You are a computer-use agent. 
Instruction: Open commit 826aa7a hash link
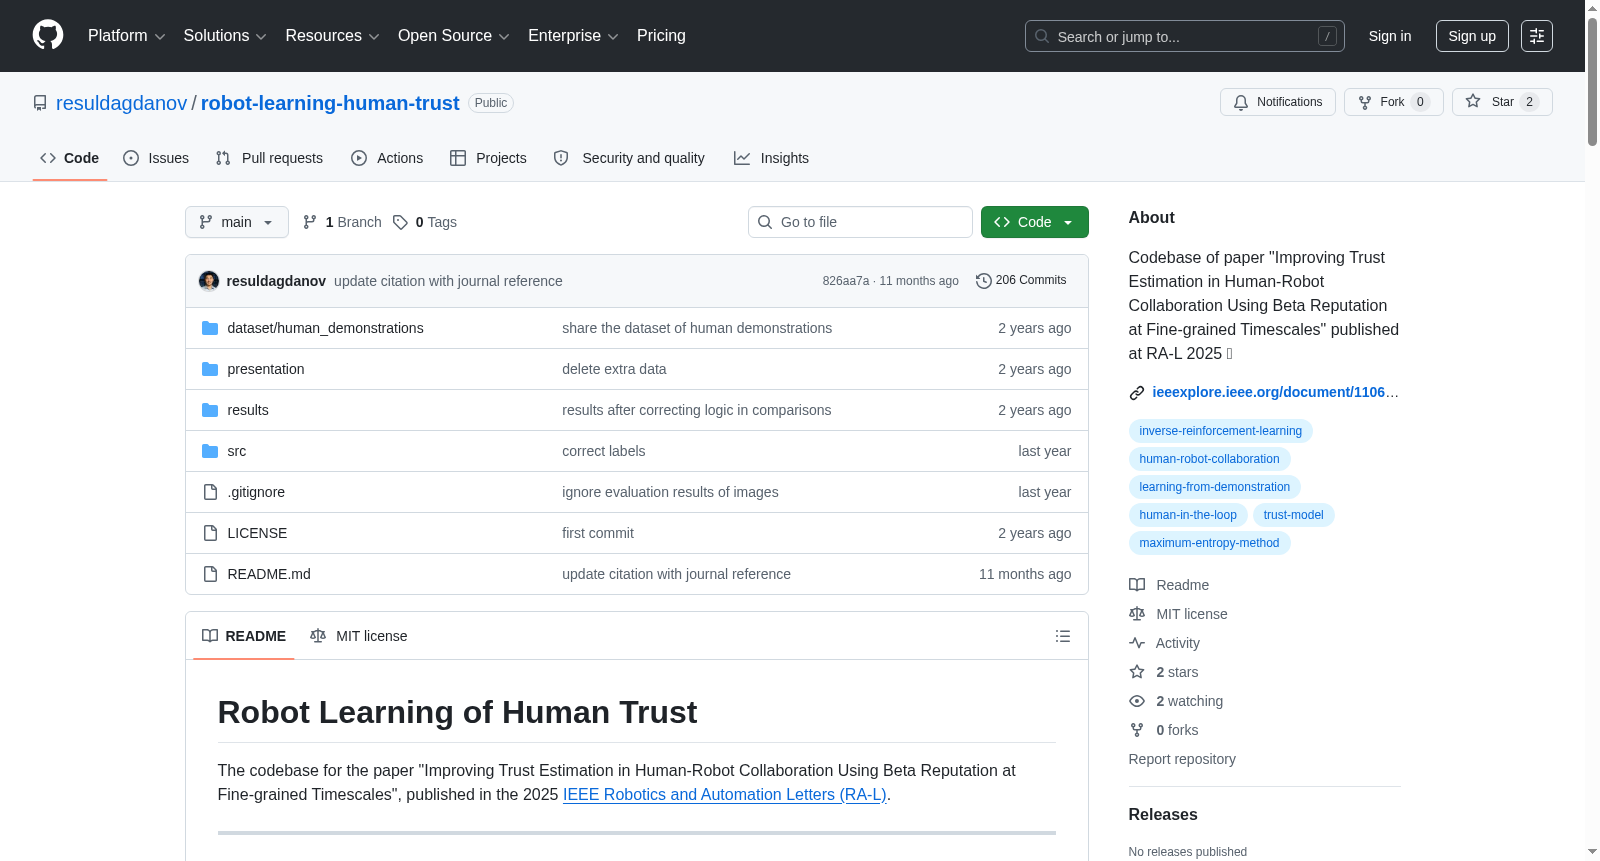click(846, 281)
